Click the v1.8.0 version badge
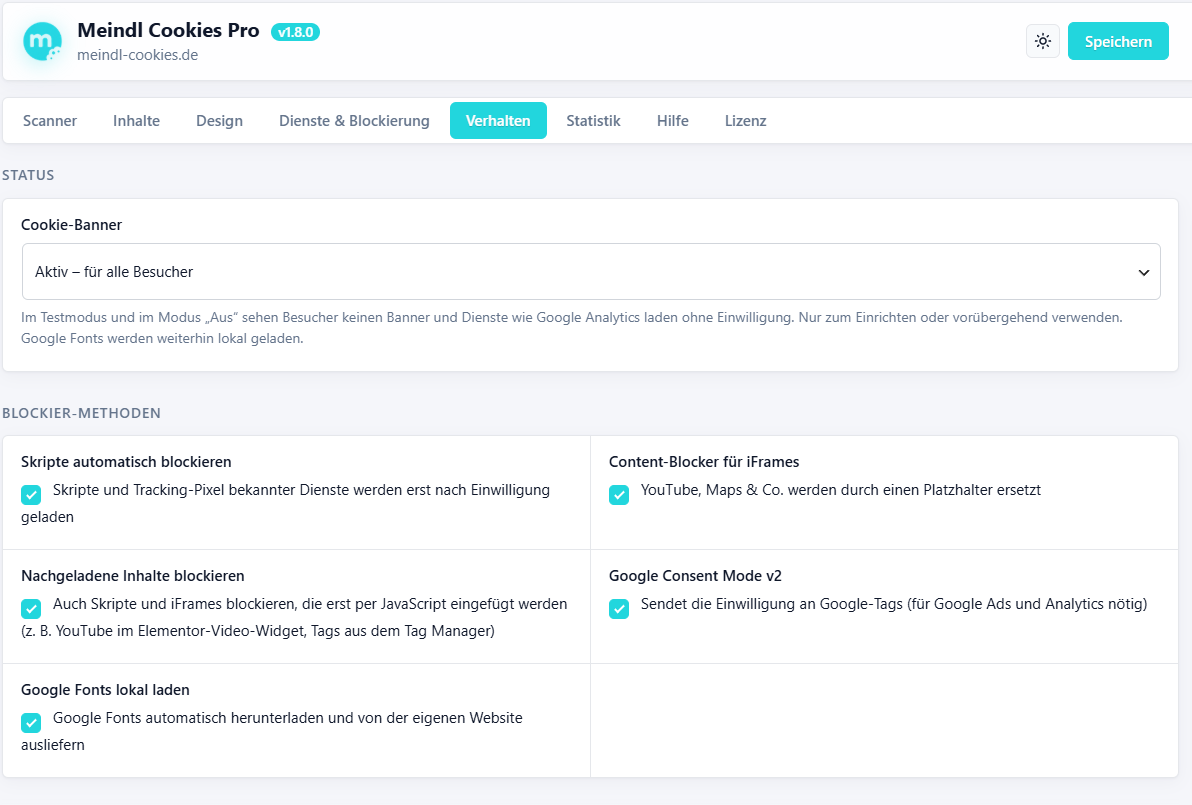This screenshot has height=805, width=1192. (295, 32)
